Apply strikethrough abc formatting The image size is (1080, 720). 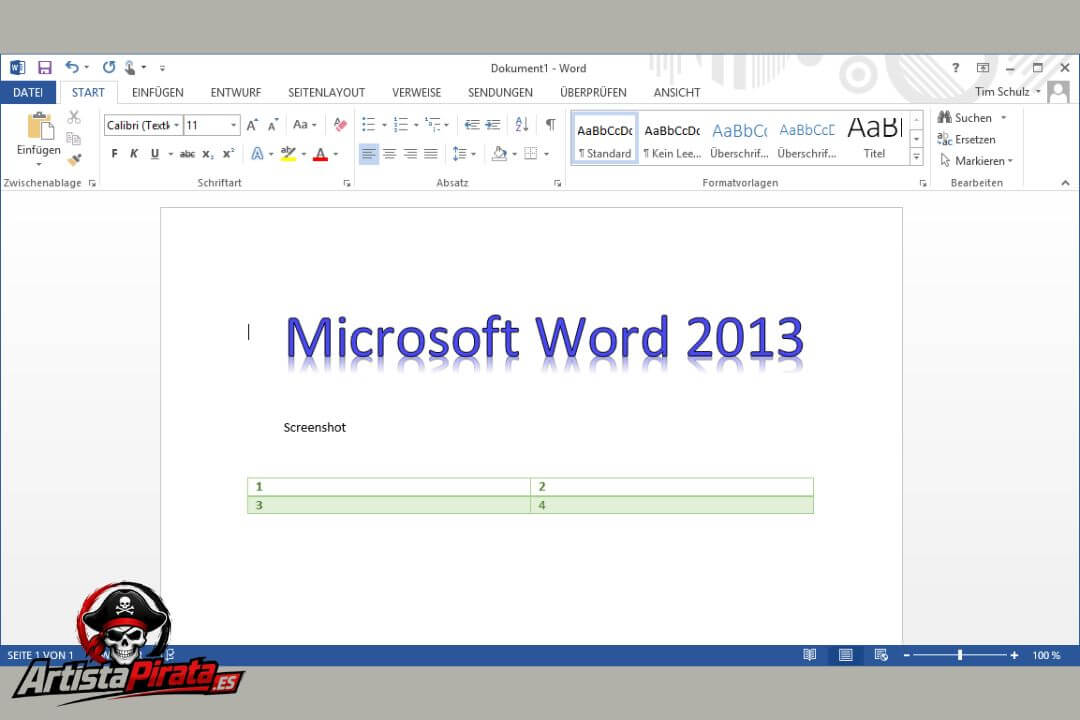click(187, 154)
